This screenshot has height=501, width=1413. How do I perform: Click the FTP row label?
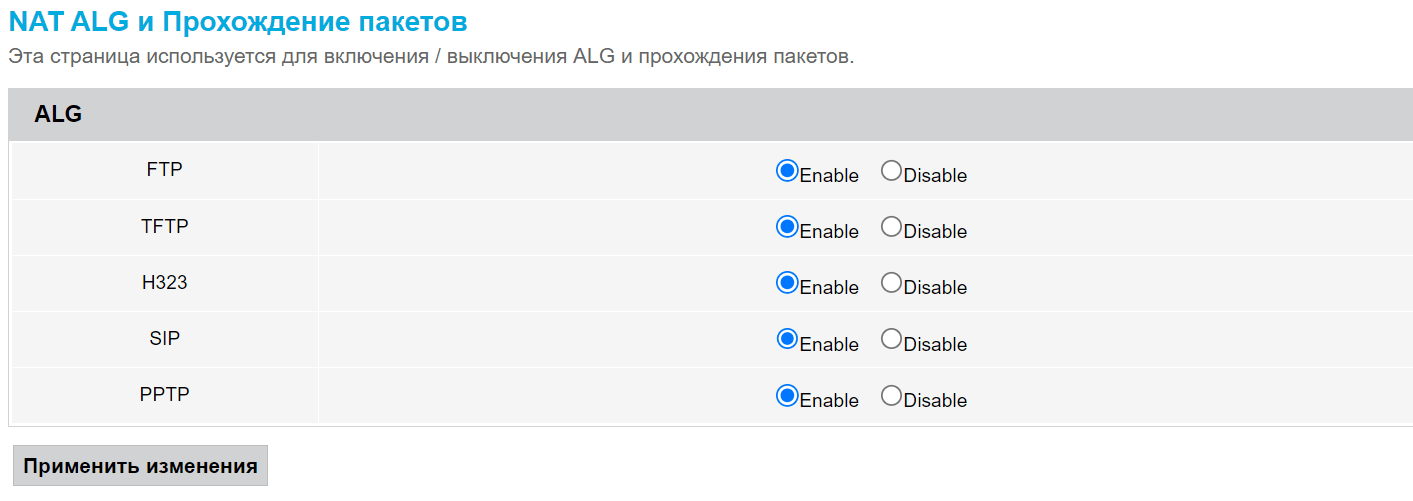point(164,170)
